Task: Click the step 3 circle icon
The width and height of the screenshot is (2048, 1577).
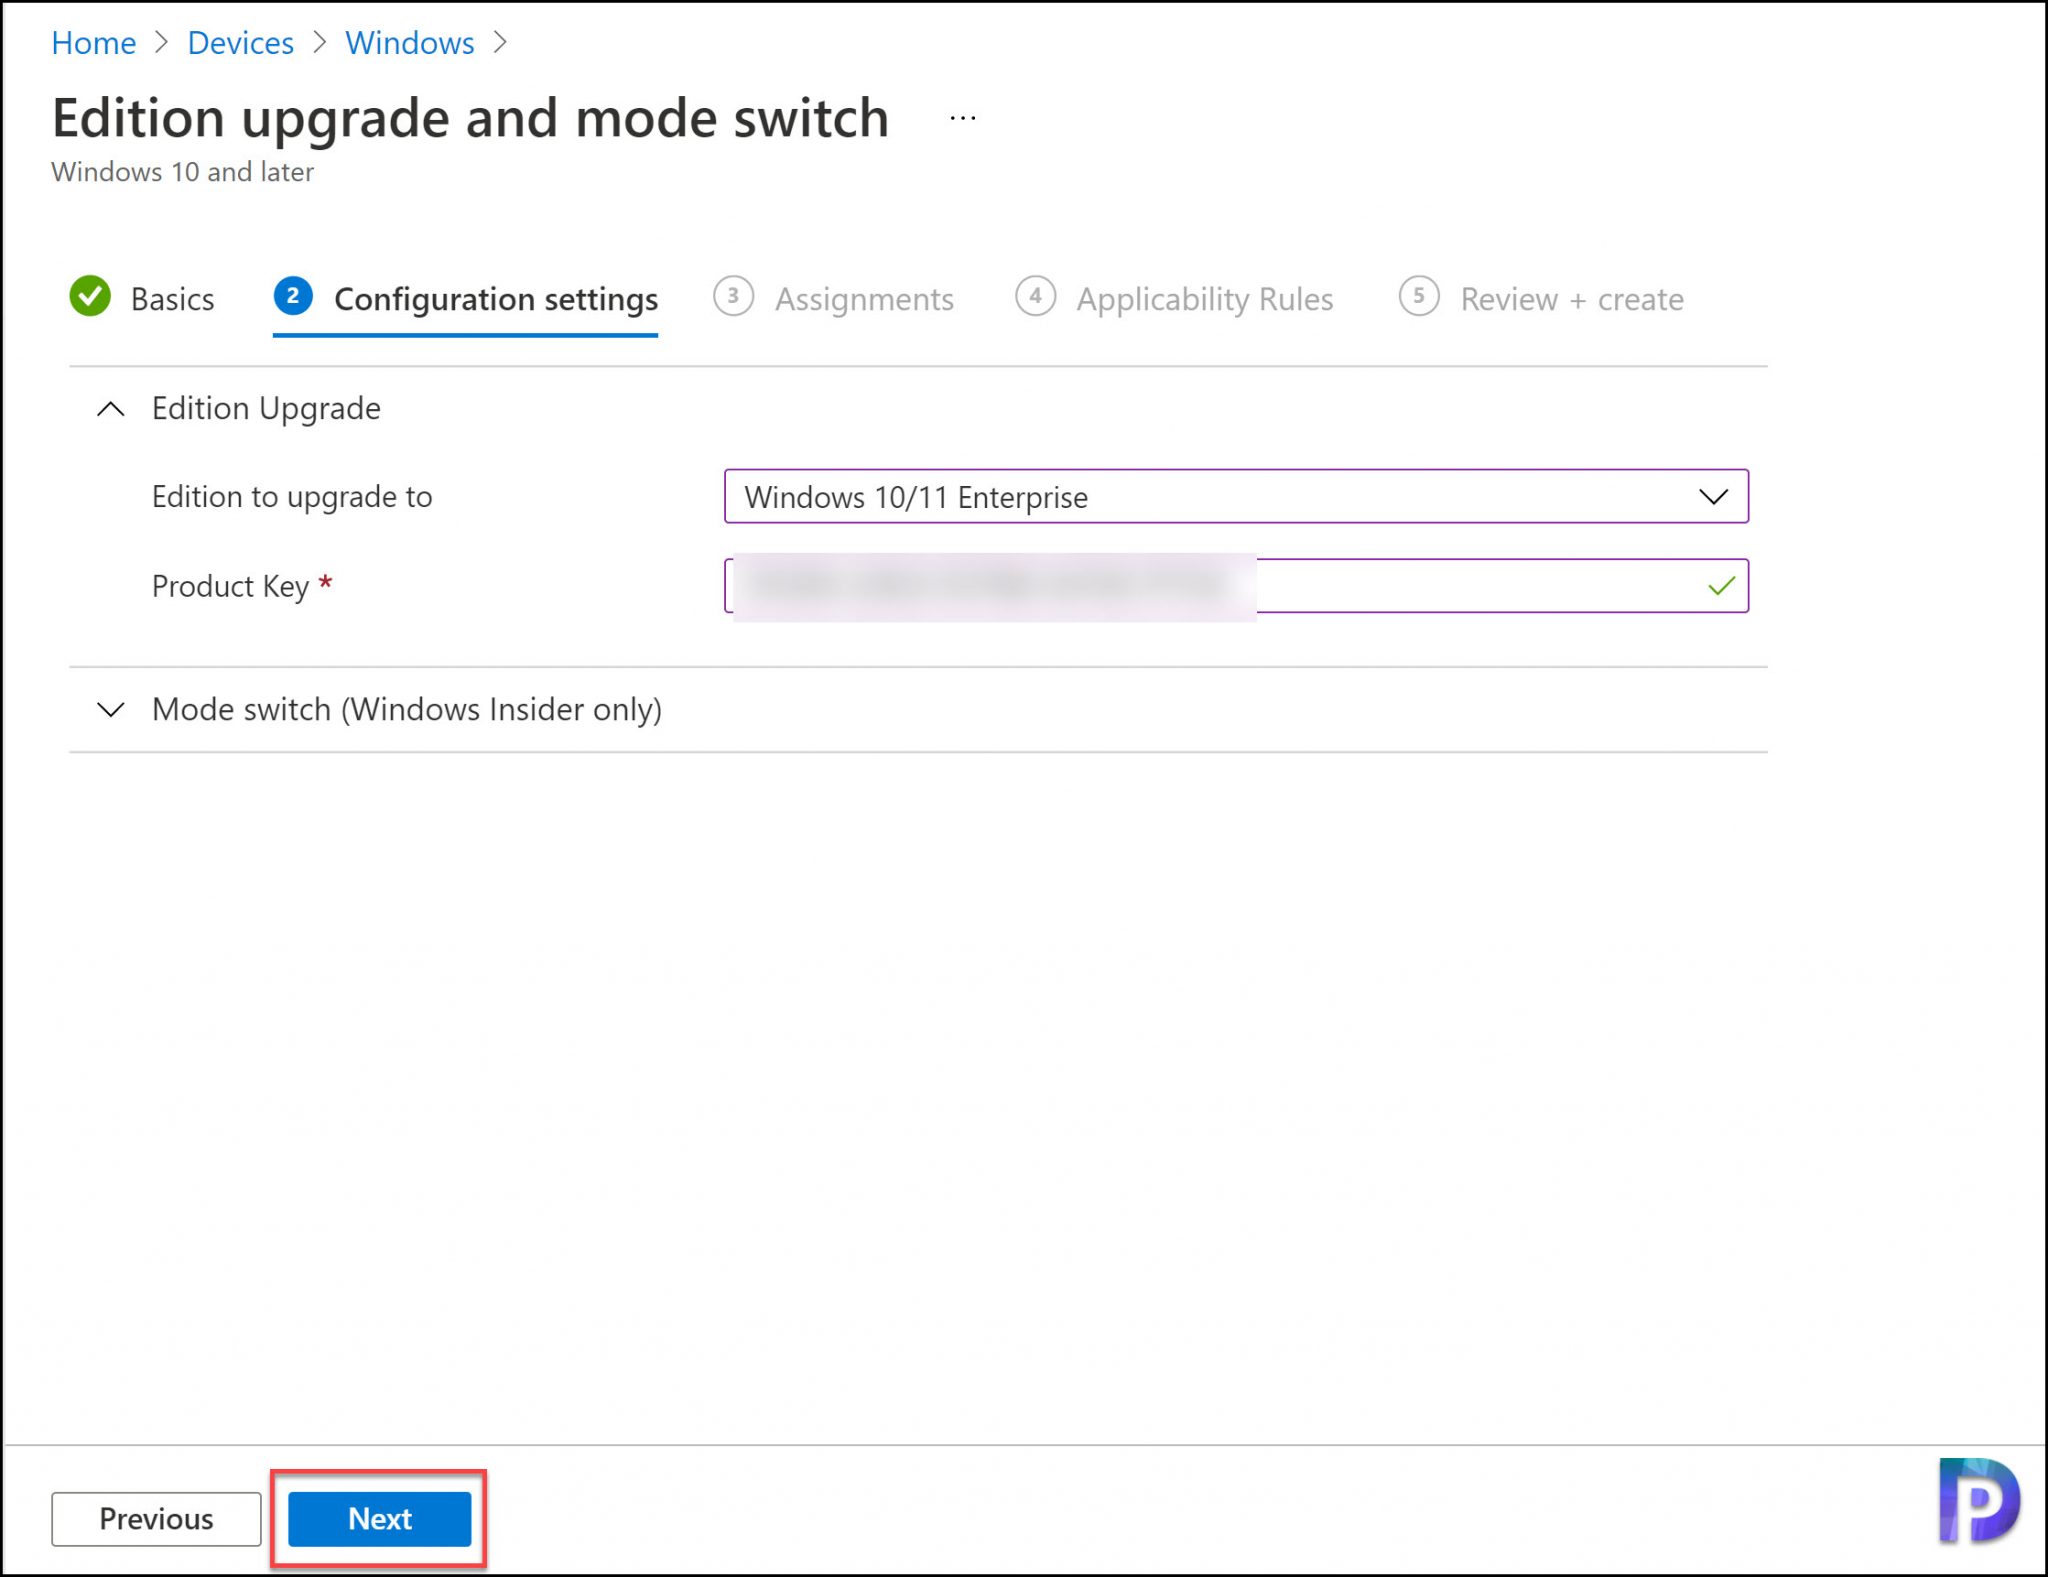Action: [x=733, y=297]
